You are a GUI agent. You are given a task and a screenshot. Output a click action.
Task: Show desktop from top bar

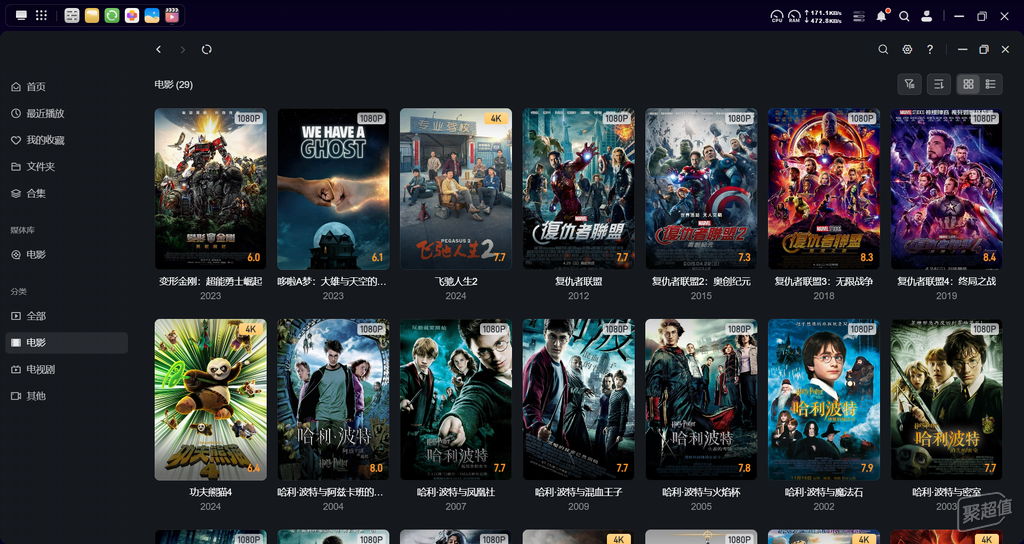22,16
